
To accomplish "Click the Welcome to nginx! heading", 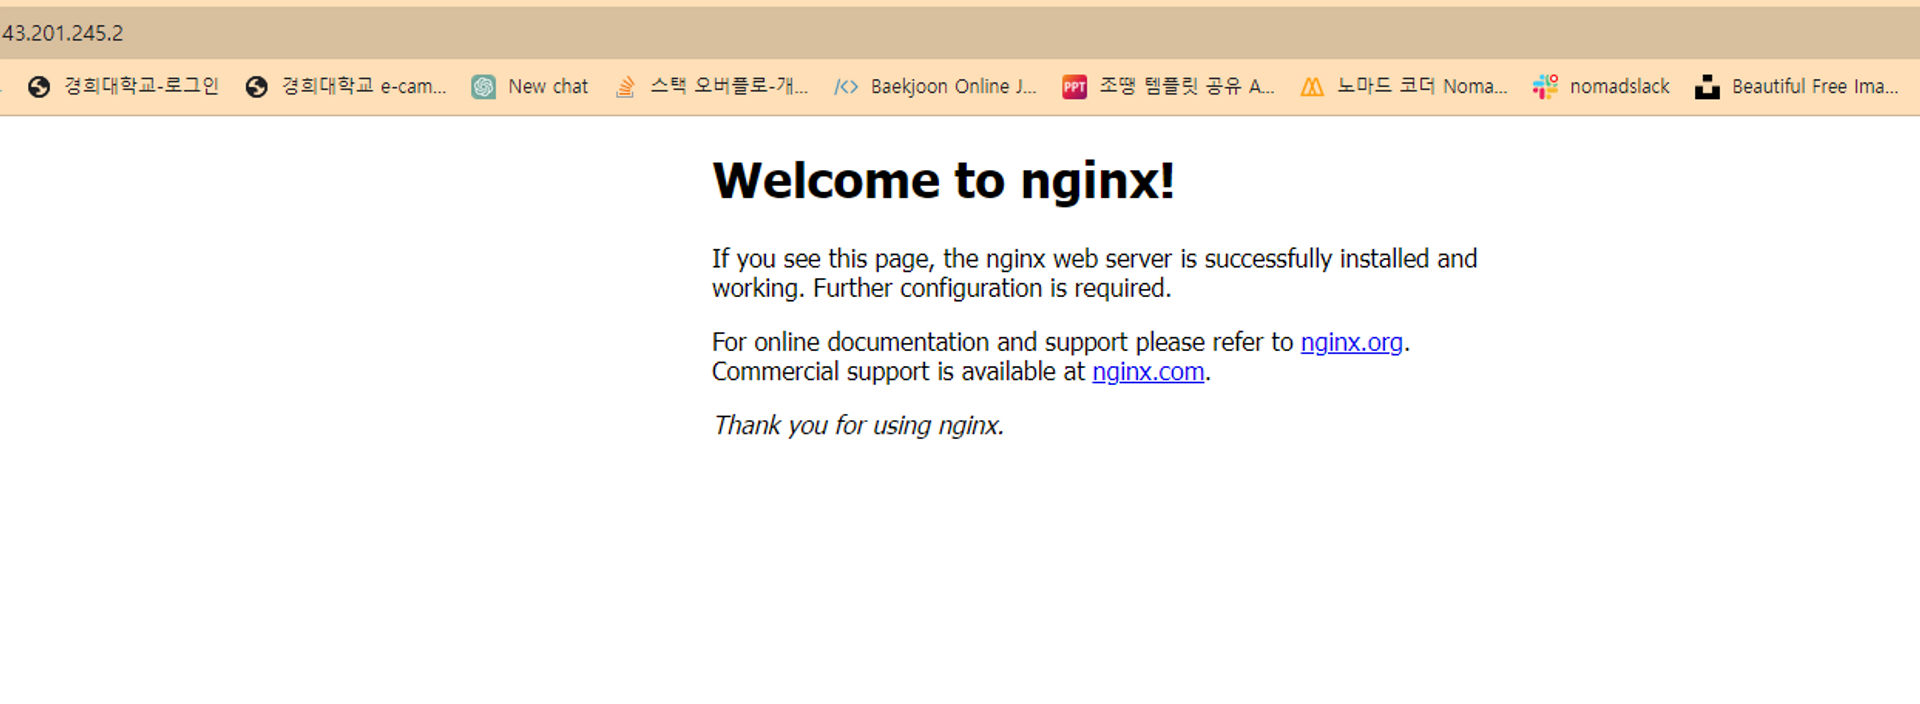I will pos(943,181).
